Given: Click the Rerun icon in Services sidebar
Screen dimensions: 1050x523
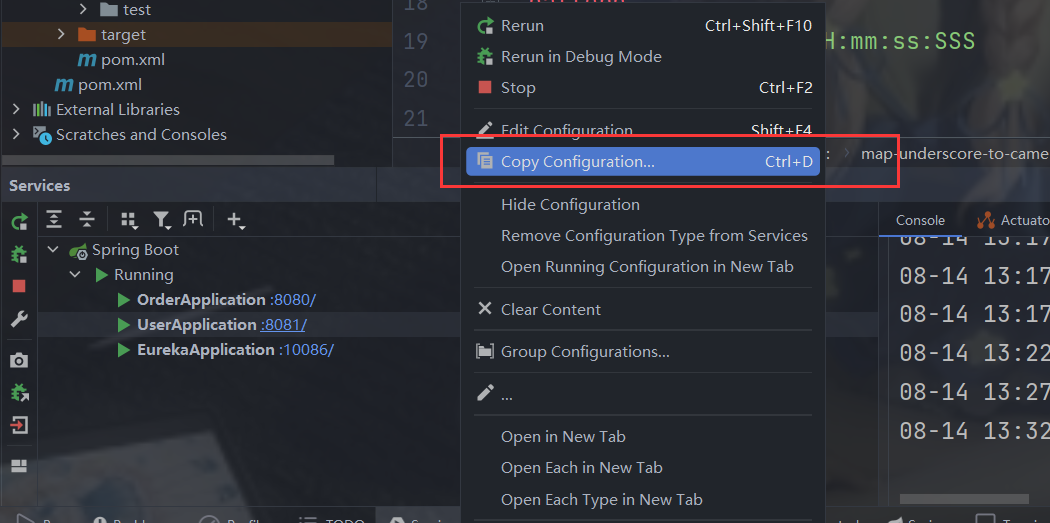Looking at the screenshot, I should [19, 222].
